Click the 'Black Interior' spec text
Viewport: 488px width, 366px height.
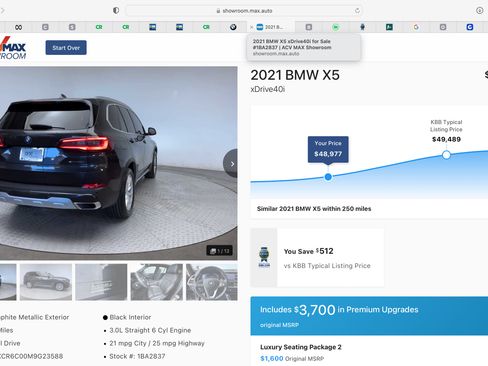[x=130, y=317]
